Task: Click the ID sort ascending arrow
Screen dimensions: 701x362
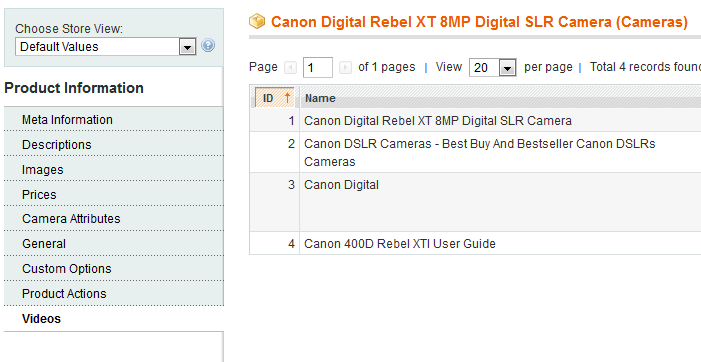Action: point(287,98)
